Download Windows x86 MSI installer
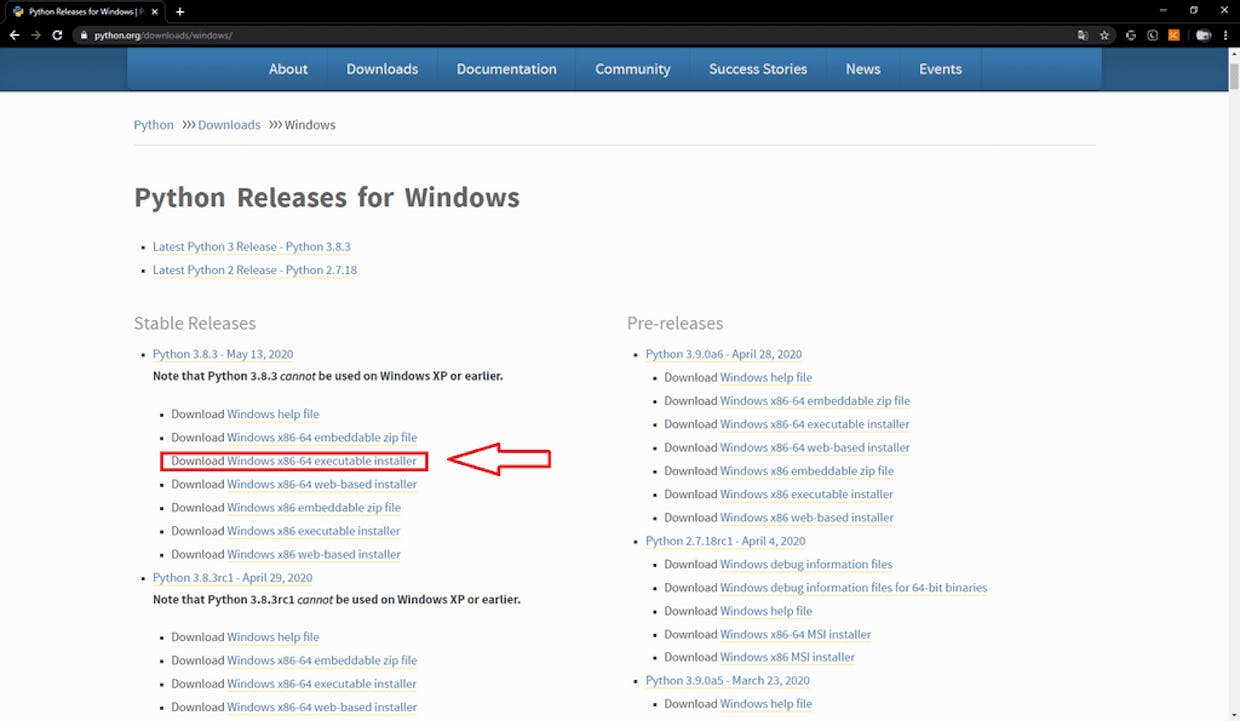The image size is (1240, 721). click(787, 657)
